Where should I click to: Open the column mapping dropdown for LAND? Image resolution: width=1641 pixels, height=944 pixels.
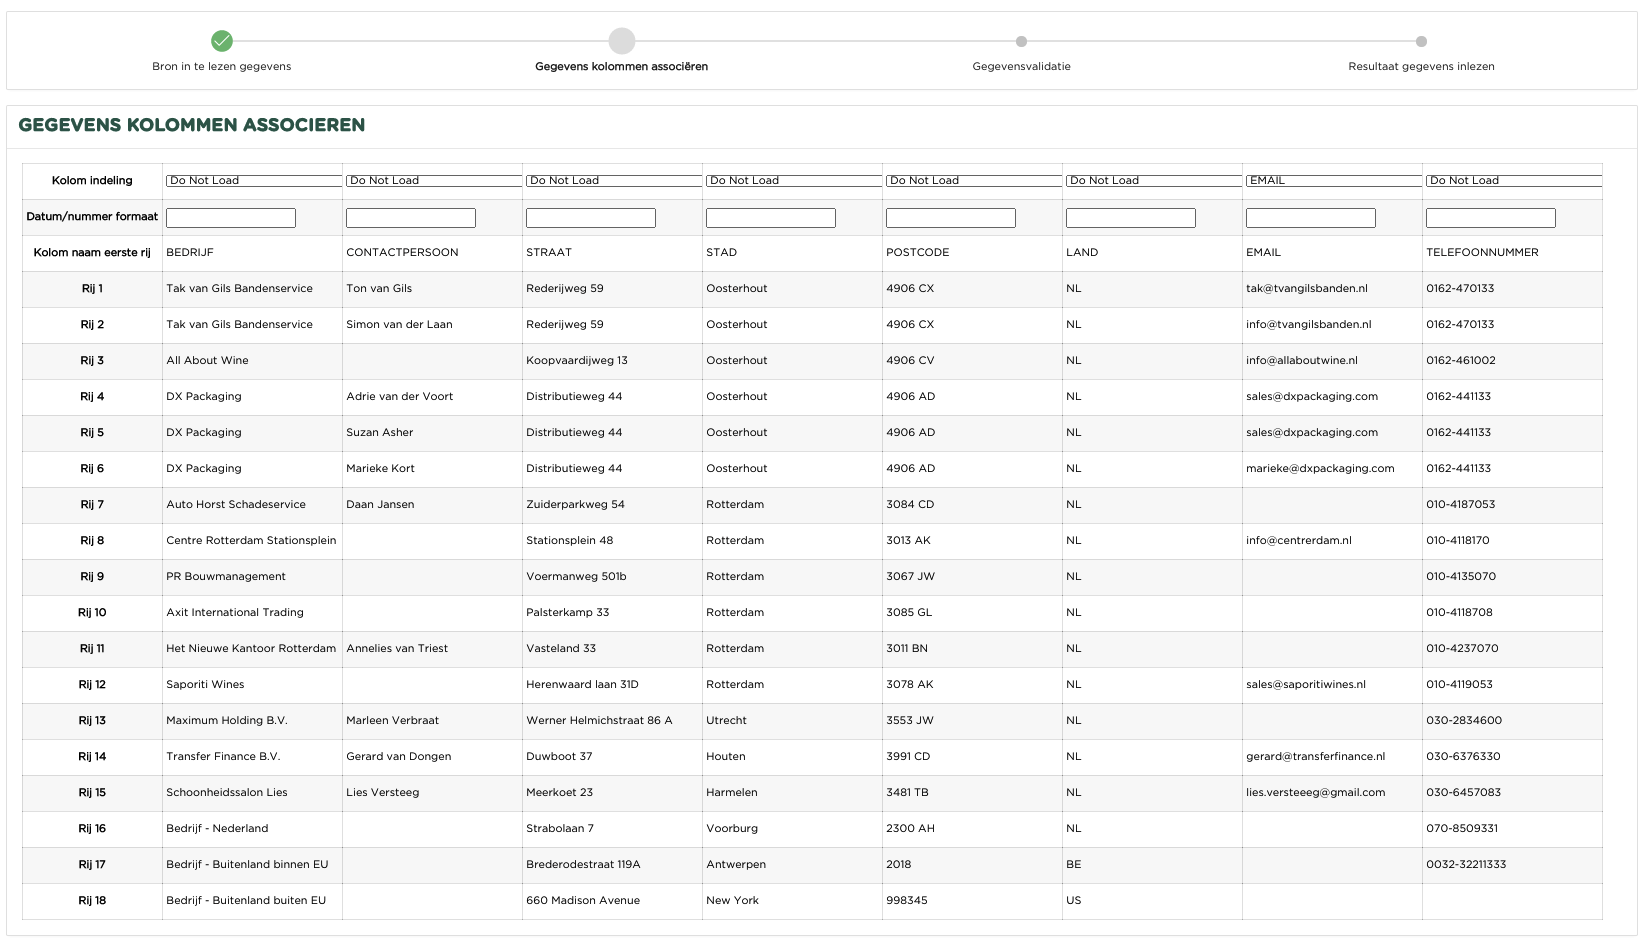click(1153, 181)
